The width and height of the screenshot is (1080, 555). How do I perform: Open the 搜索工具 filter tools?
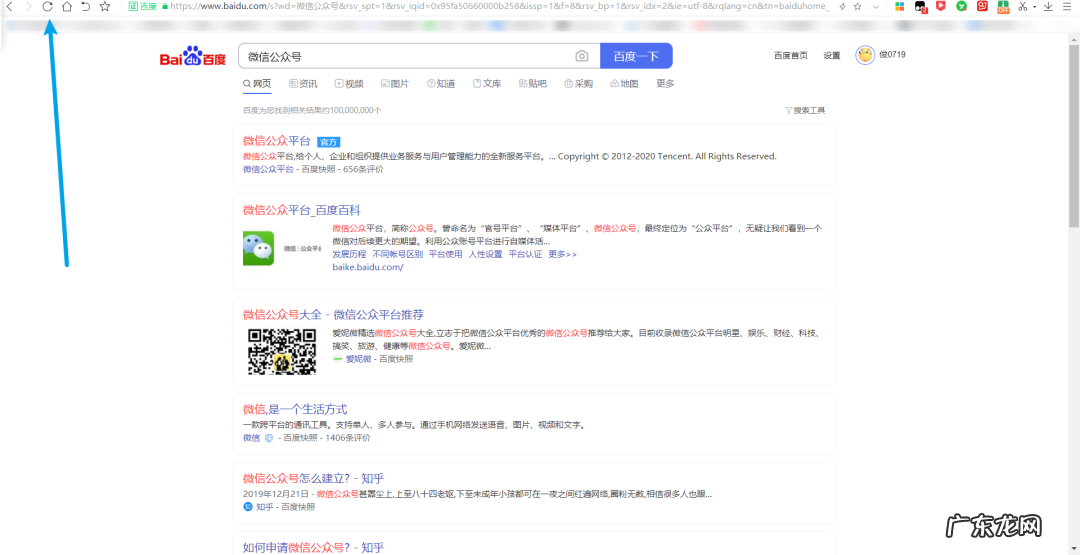804,110
